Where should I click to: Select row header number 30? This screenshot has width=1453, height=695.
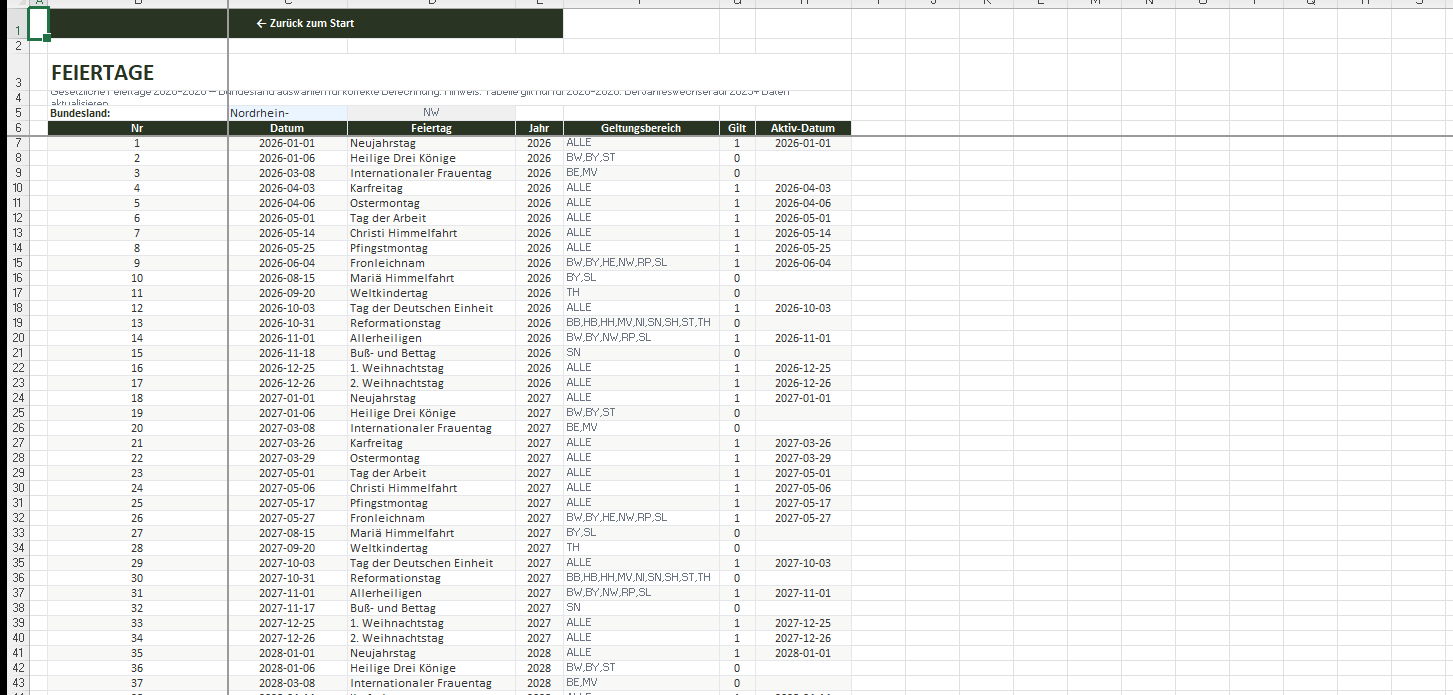click(x=18, y=488)
